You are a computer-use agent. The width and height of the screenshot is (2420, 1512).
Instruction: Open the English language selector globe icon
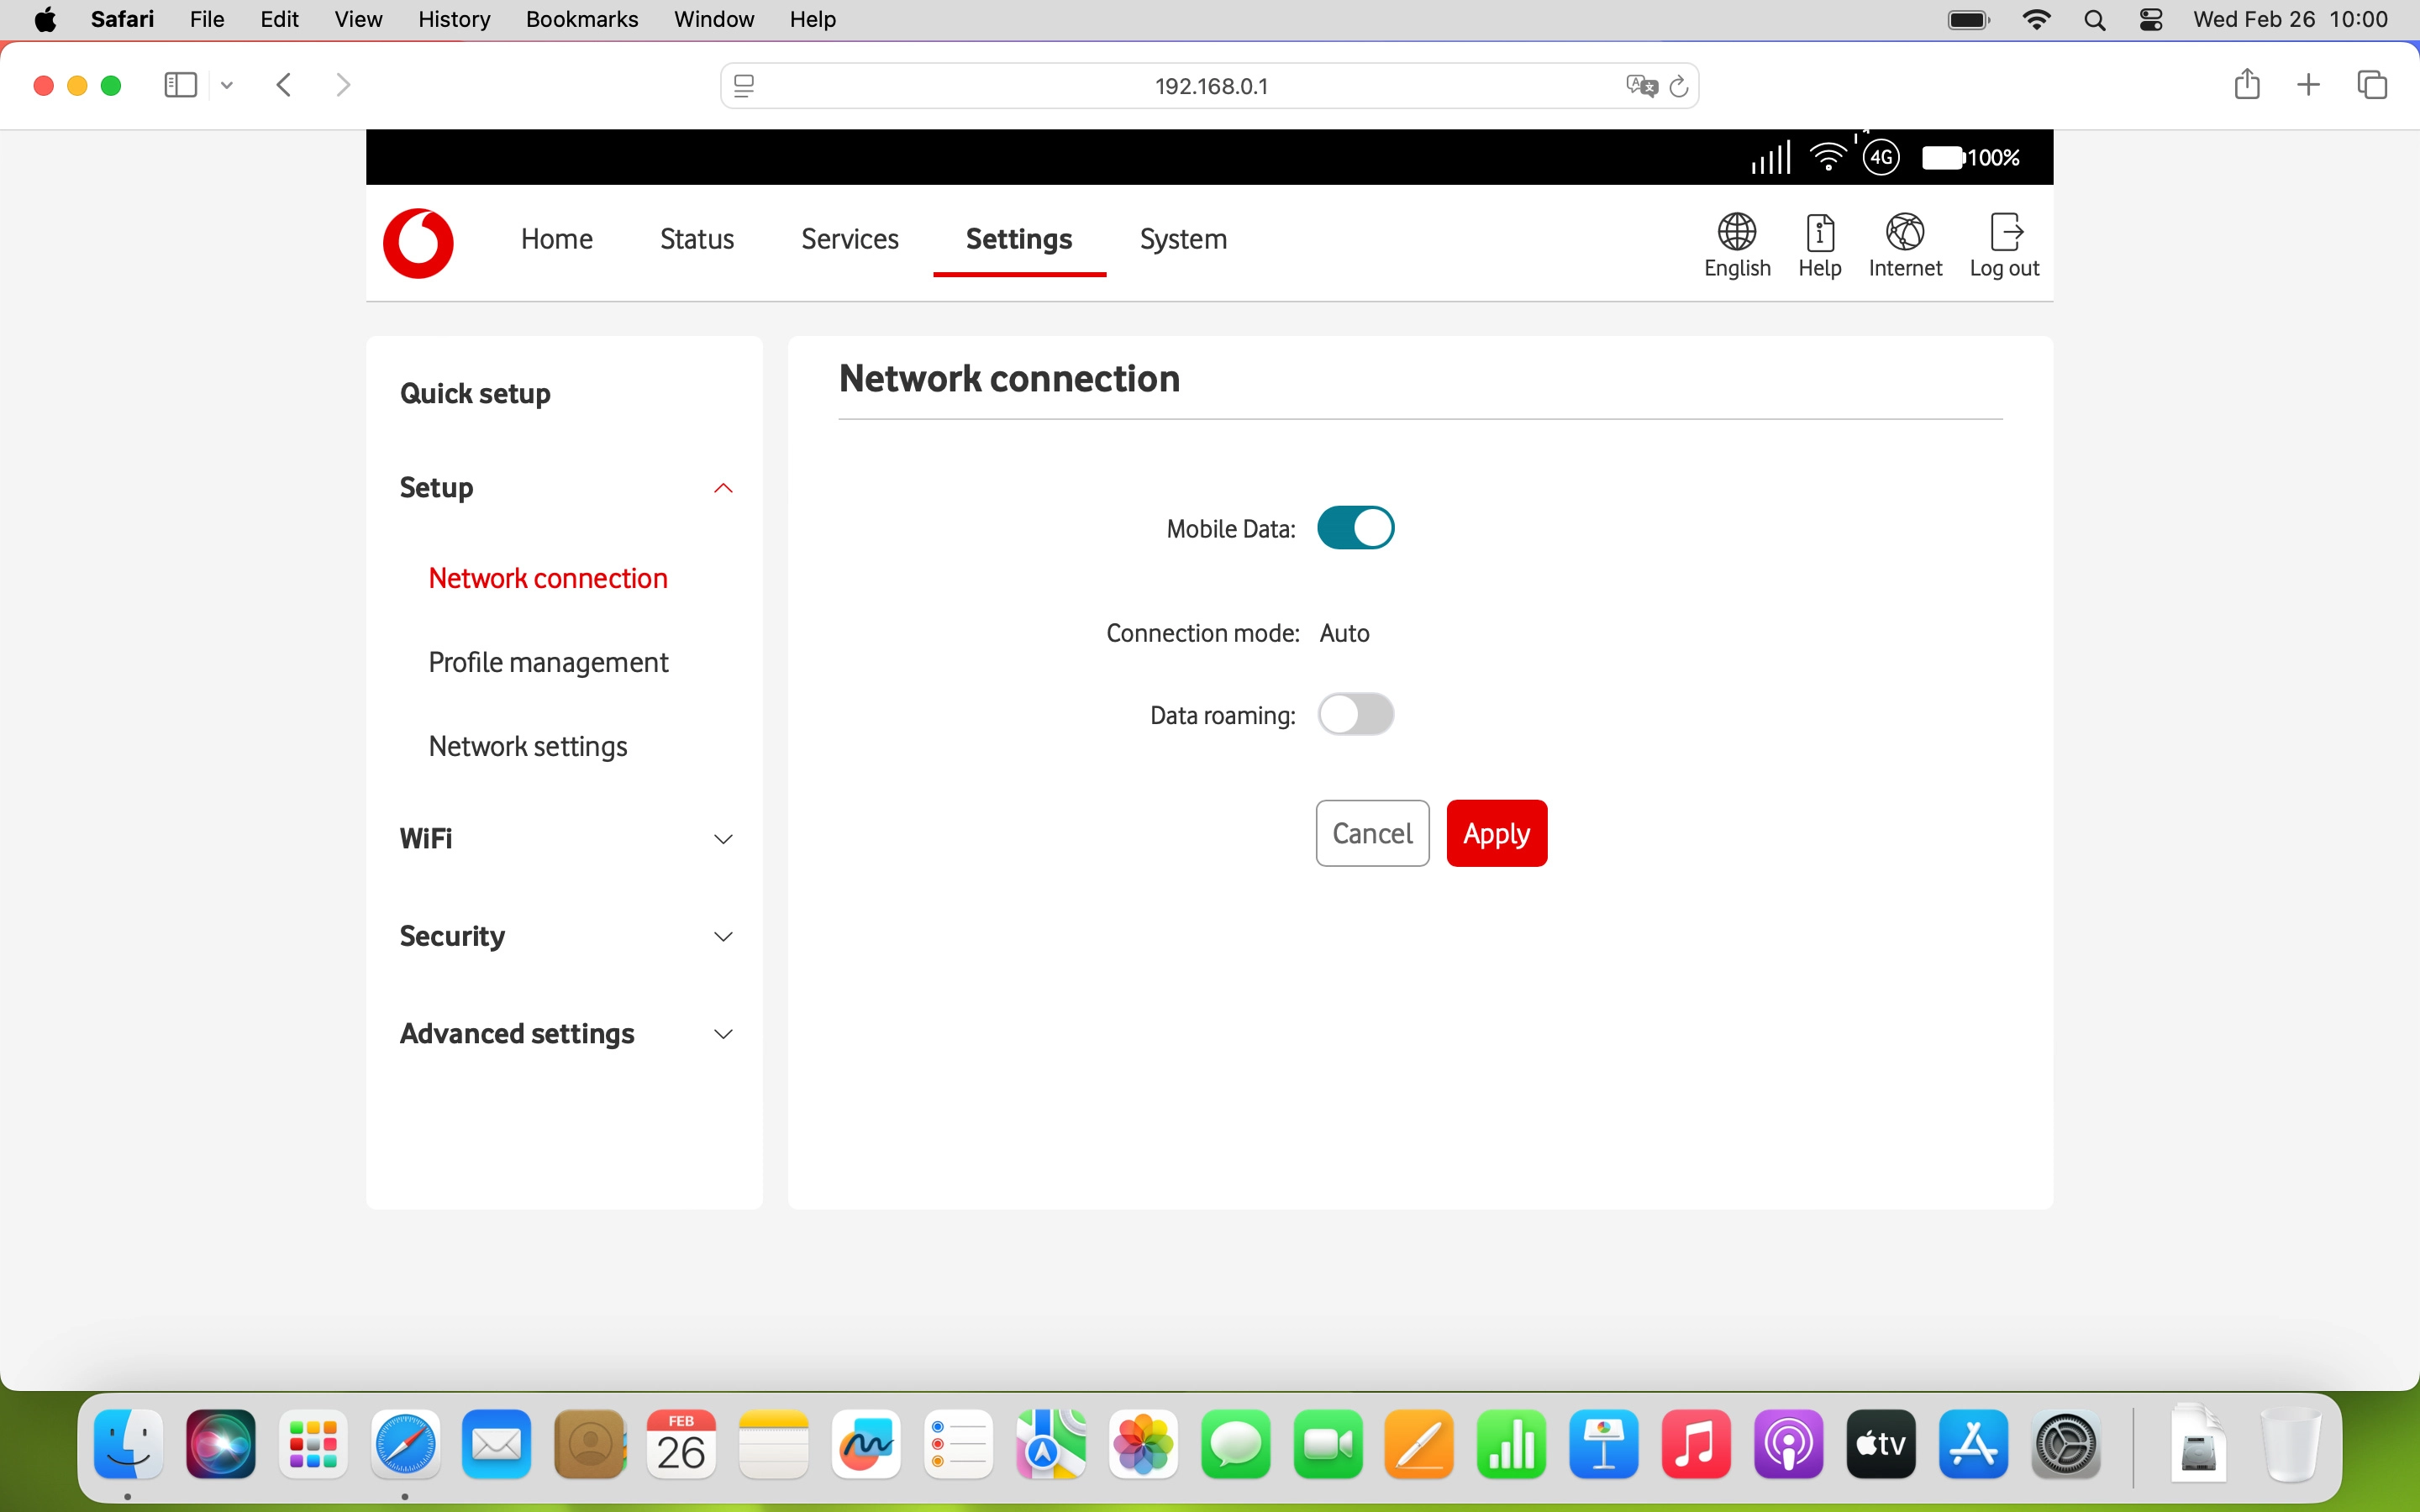click(x=1736, y=231)
